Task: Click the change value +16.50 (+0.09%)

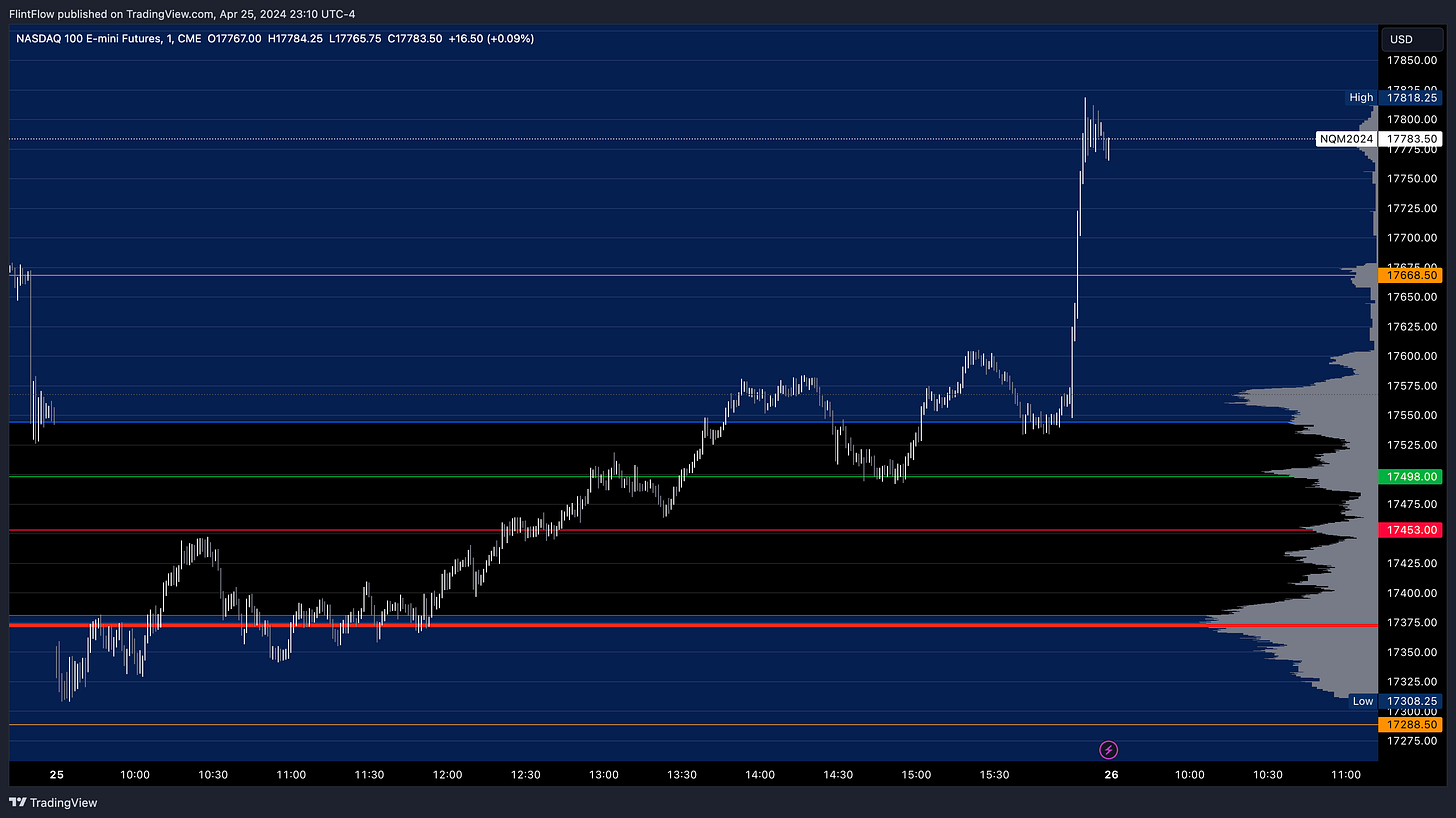Action: 491,39
